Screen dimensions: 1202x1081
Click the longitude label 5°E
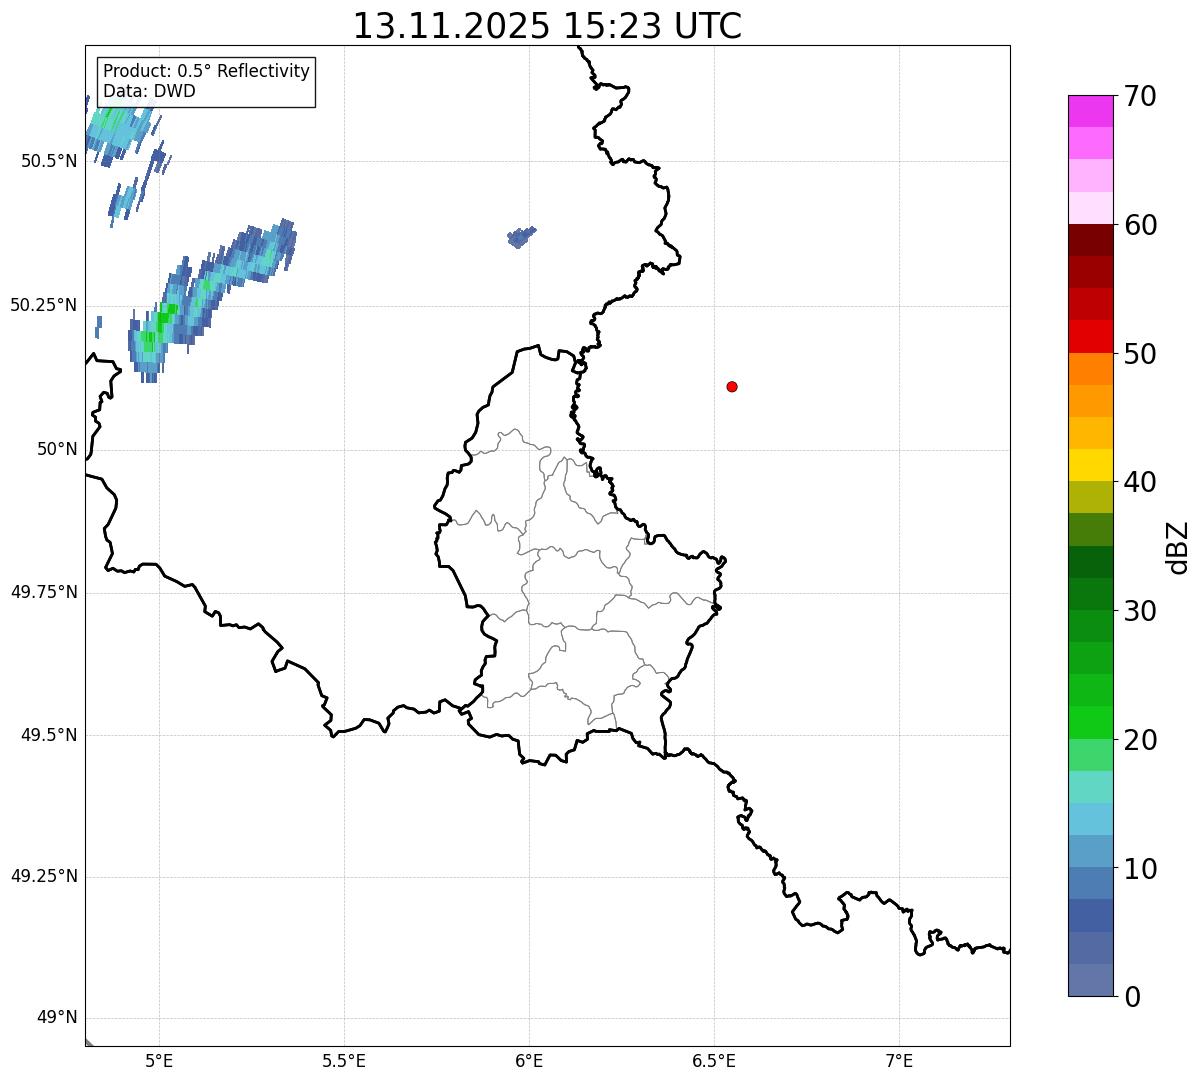tap(159, 1060)
